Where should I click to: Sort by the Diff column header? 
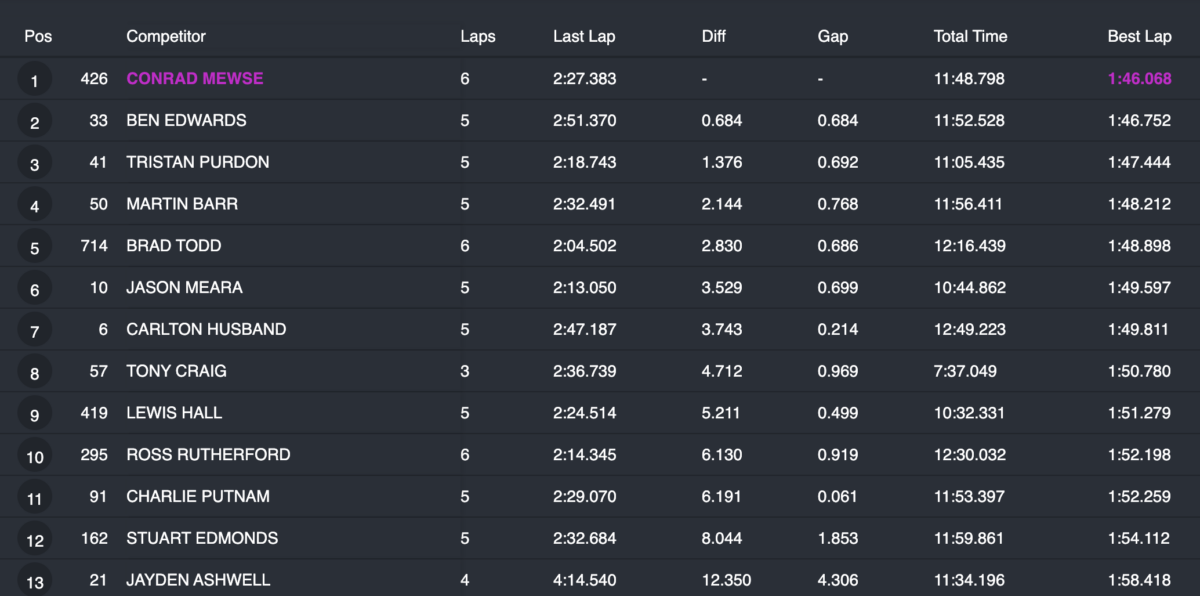point(714,37)
